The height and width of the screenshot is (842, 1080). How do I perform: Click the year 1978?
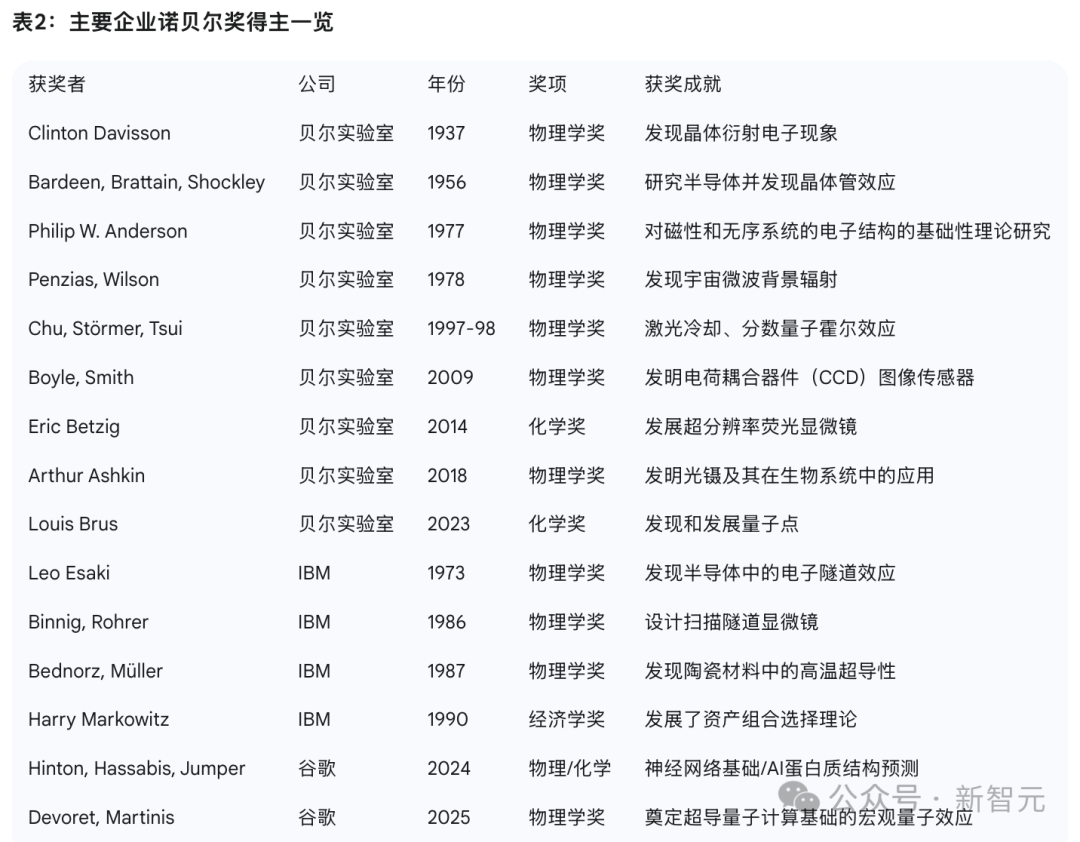tap(446, 280)
